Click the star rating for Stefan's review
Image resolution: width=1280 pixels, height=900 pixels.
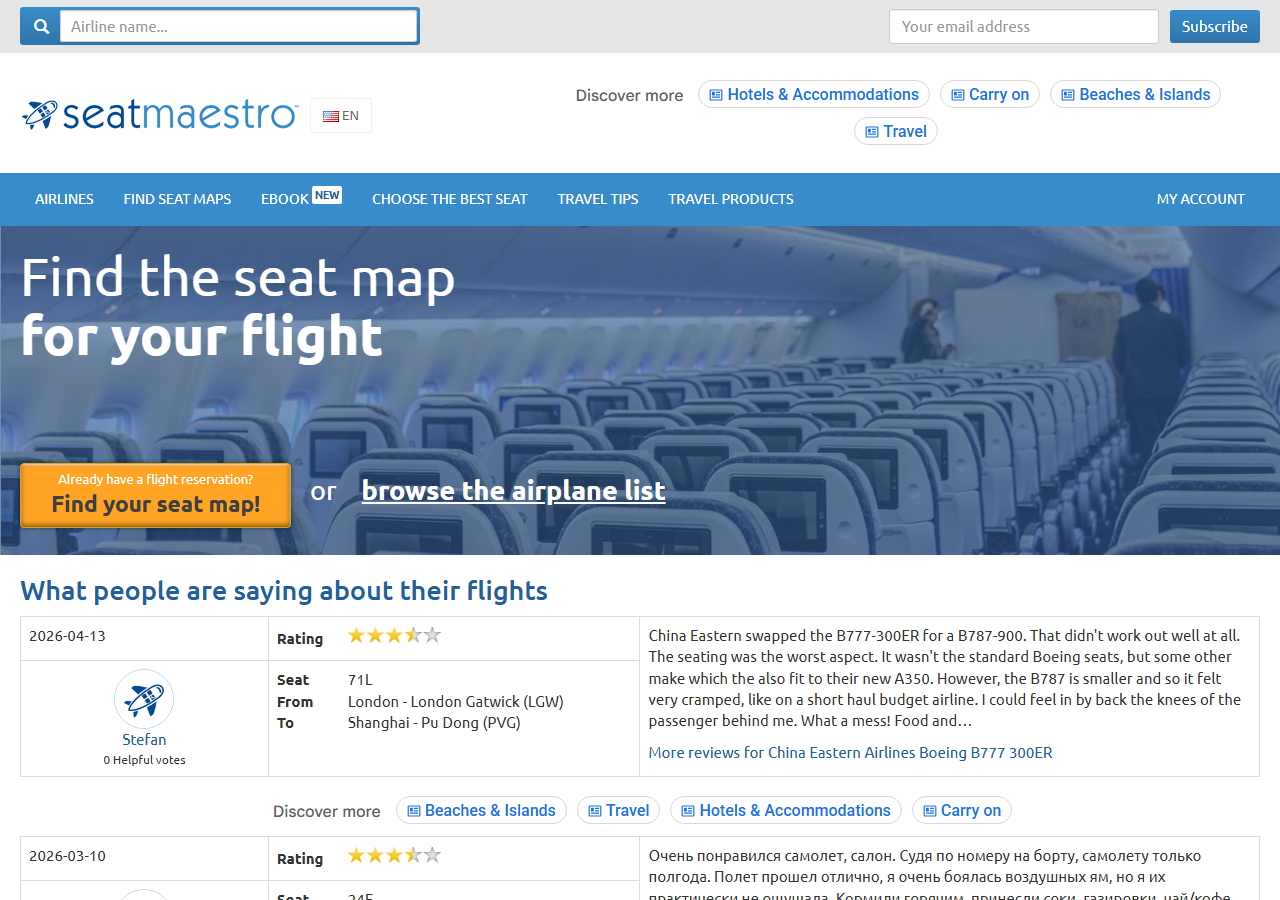[x=394, y=636]
